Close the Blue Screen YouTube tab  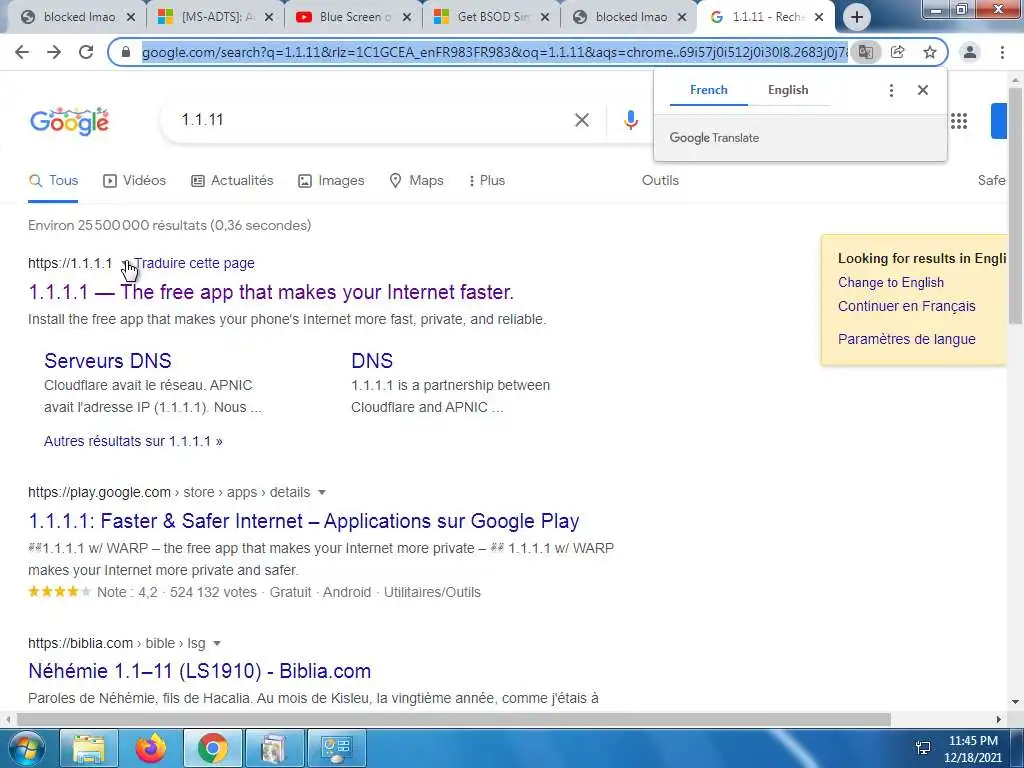click(407, 17)
